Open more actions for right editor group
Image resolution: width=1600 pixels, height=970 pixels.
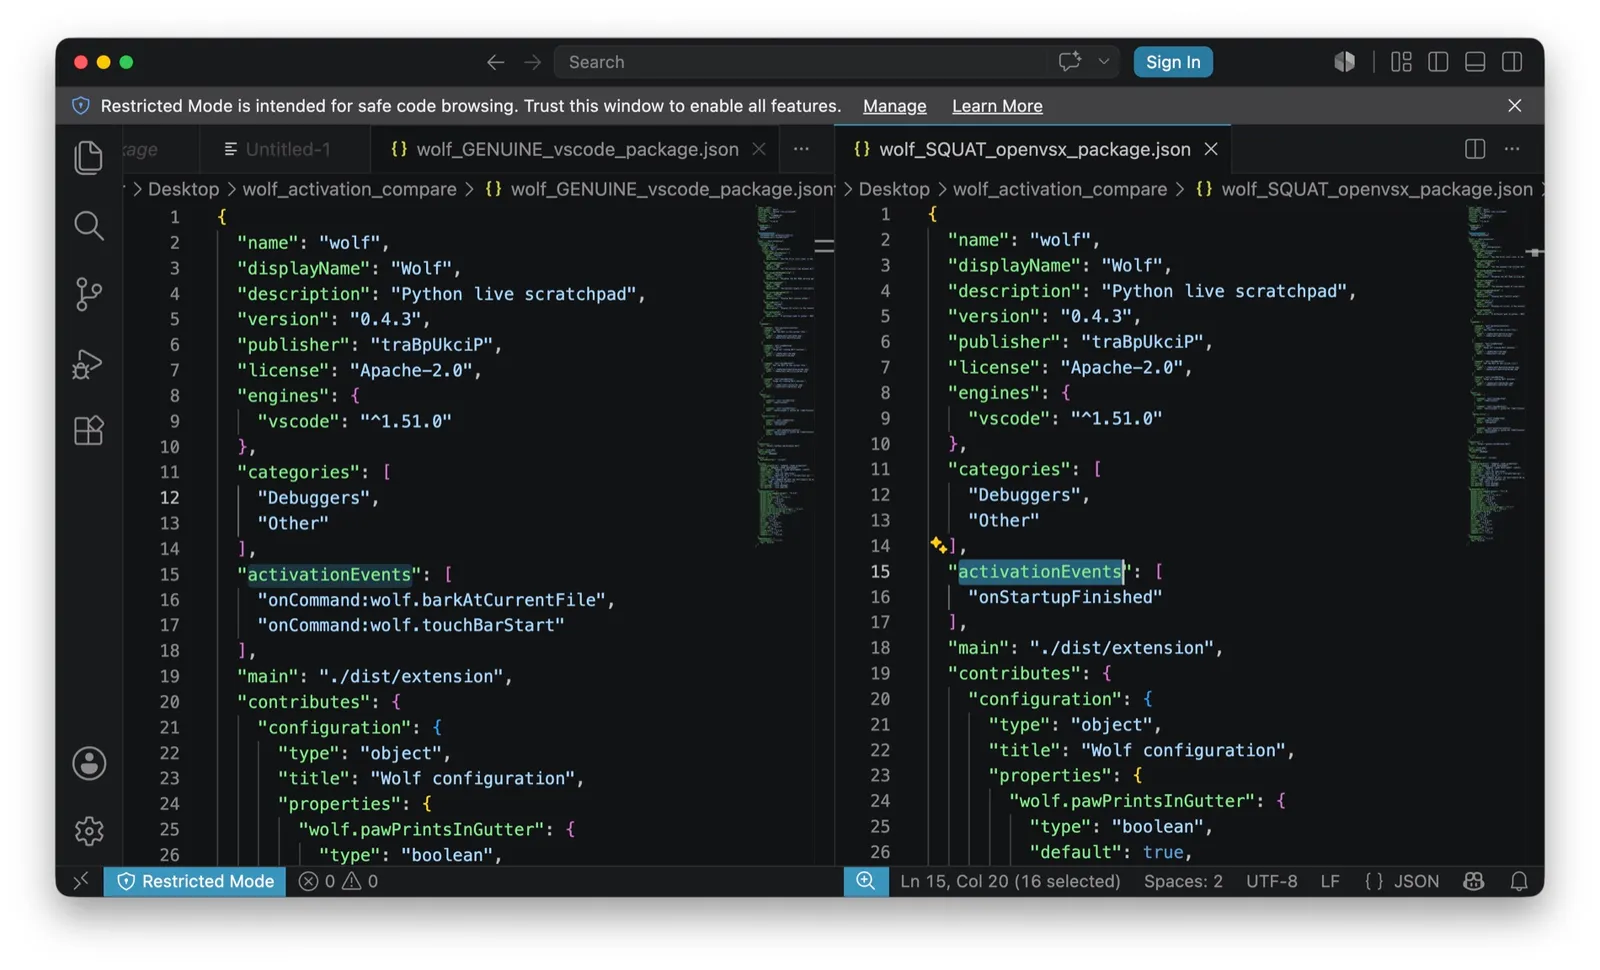tap(1512, 149)
